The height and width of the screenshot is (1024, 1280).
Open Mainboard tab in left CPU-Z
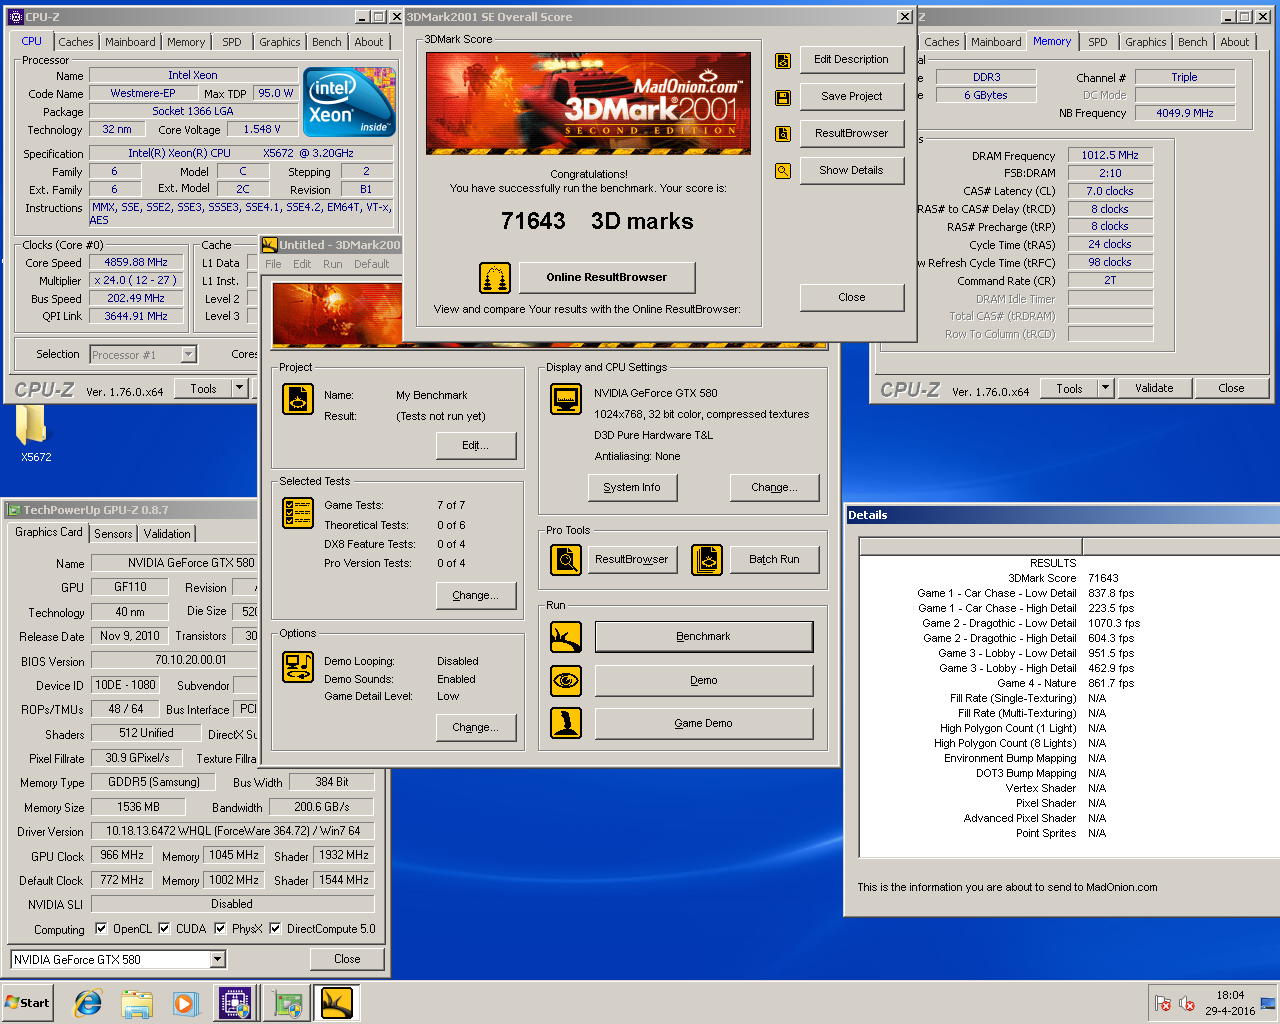(x=130, y=42)
